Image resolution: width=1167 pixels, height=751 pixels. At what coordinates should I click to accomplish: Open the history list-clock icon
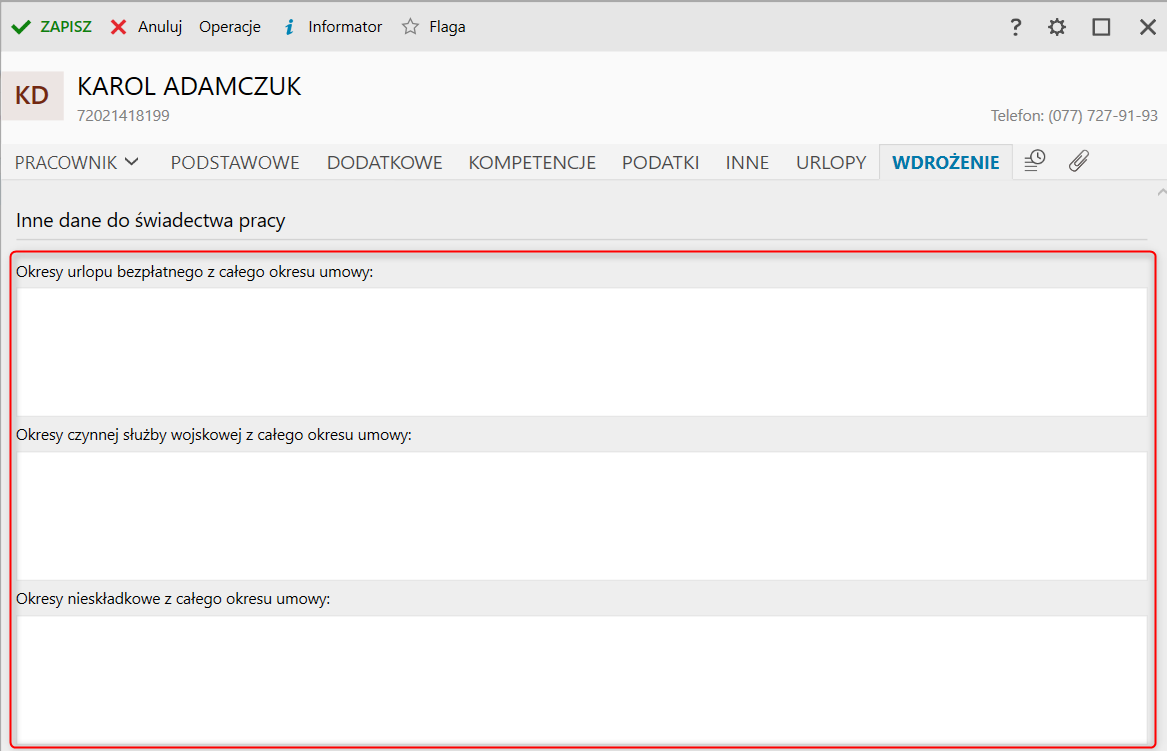tap(1035, 161)
